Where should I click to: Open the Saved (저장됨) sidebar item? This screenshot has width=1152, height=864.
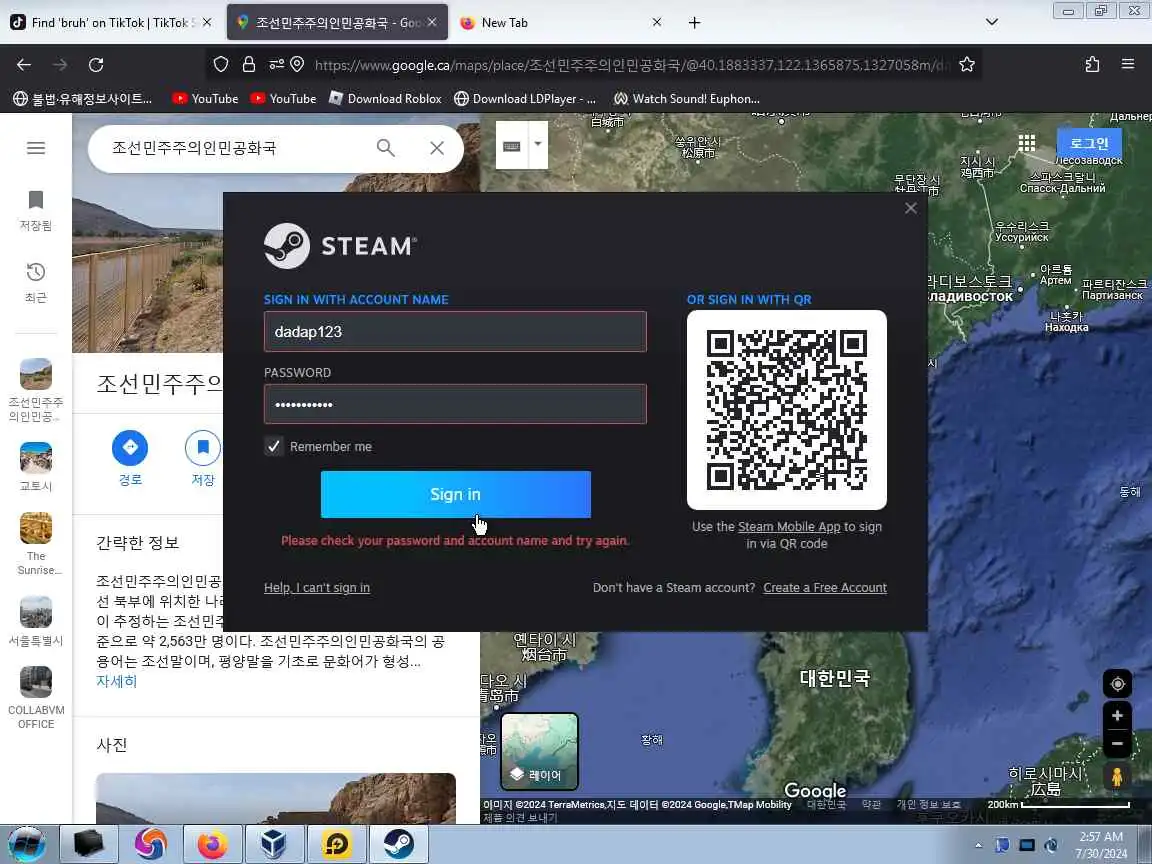click(36, 210)
